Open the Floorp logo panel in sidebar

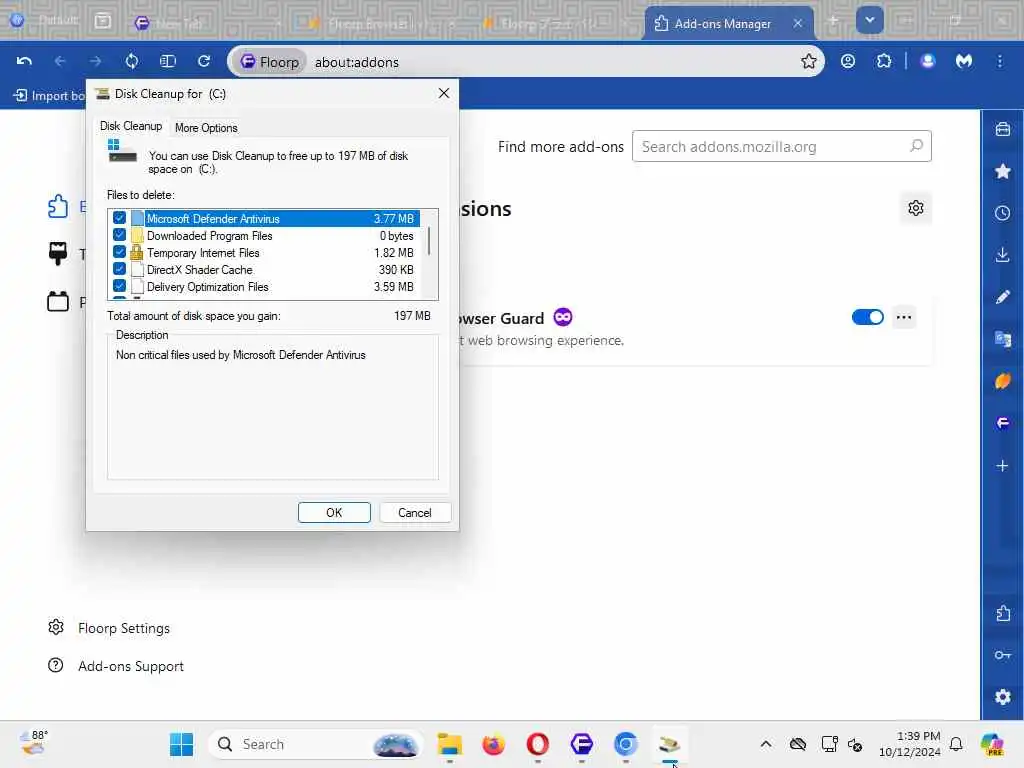[x=1002, y=423]
